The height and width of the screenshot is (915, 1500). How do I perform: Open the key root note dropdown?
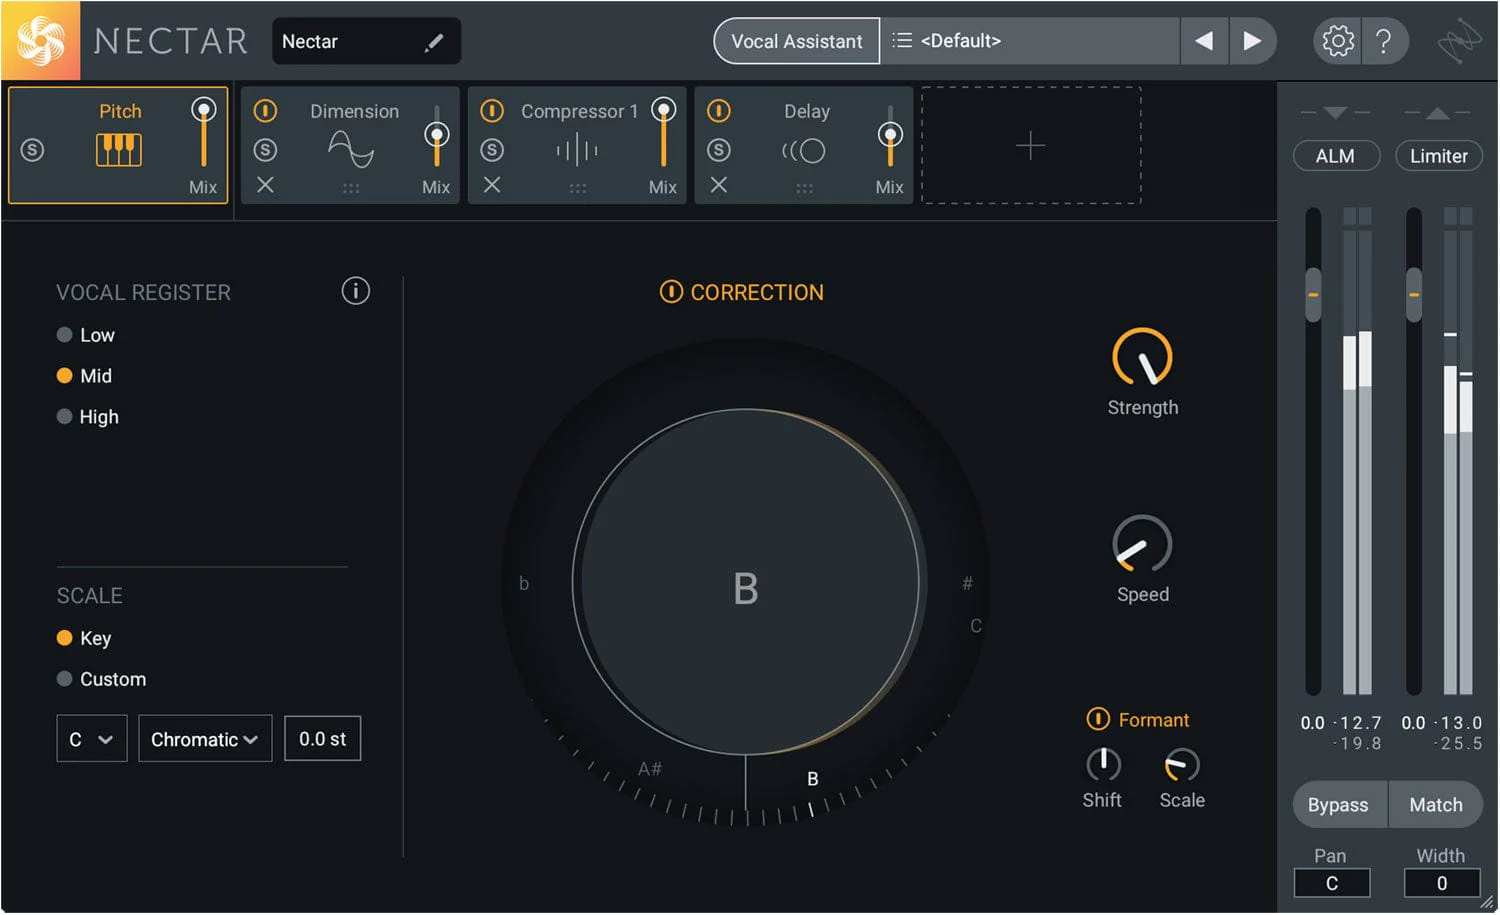91,738
